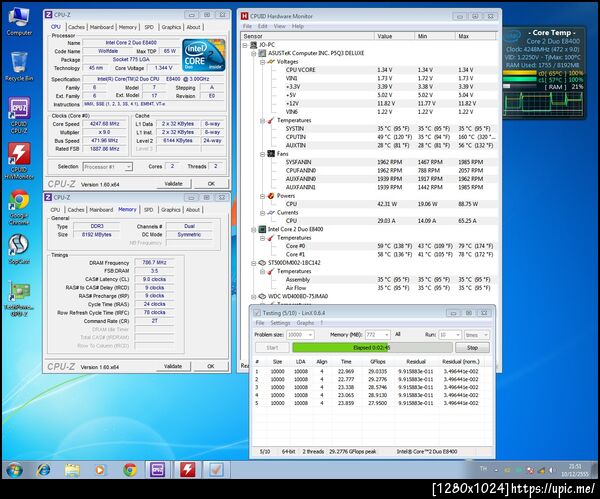
Task: Click the LinX elapsed time progress bar
Action: click(x=372, y=347)
